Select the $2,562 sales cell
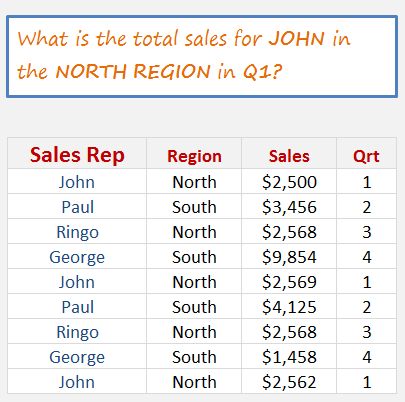This screenshot has width=405, height=402. pos(289,381)
